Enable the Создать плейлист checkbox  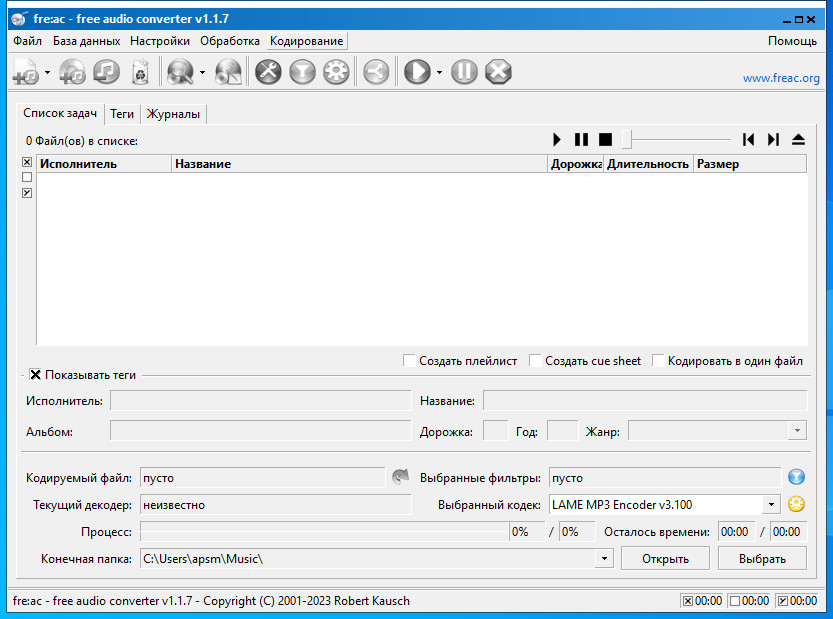[409, 361]
